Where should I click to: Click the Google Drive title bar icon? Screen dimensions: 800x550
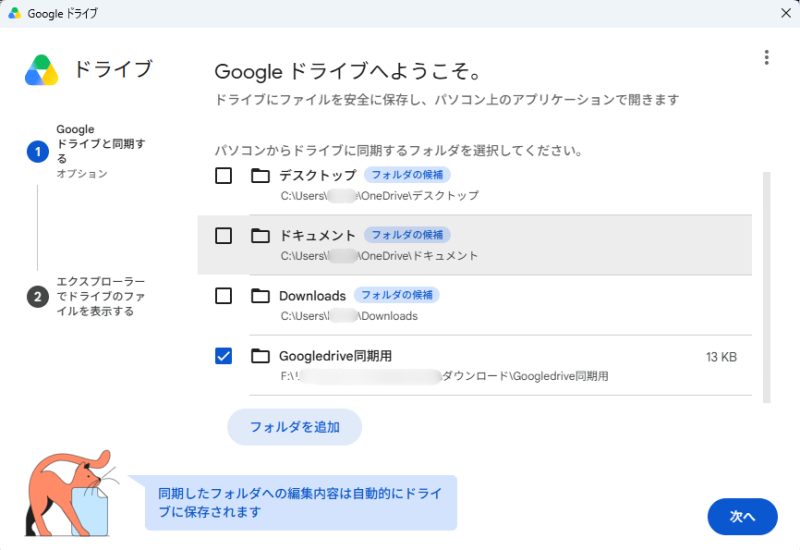coord(15,13)
